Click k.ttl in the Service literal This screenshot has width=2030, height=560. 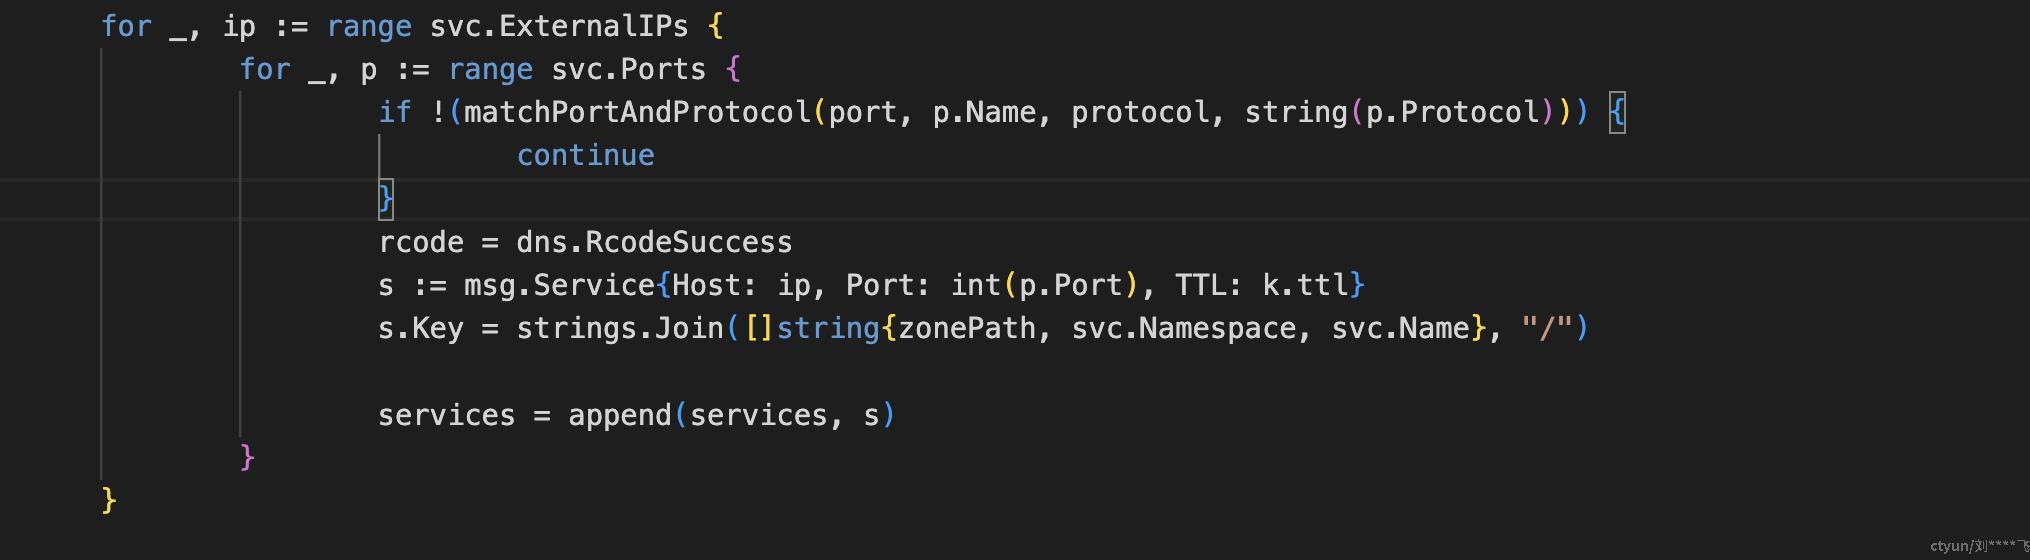pyautogui.click(x=1305, y=285)
